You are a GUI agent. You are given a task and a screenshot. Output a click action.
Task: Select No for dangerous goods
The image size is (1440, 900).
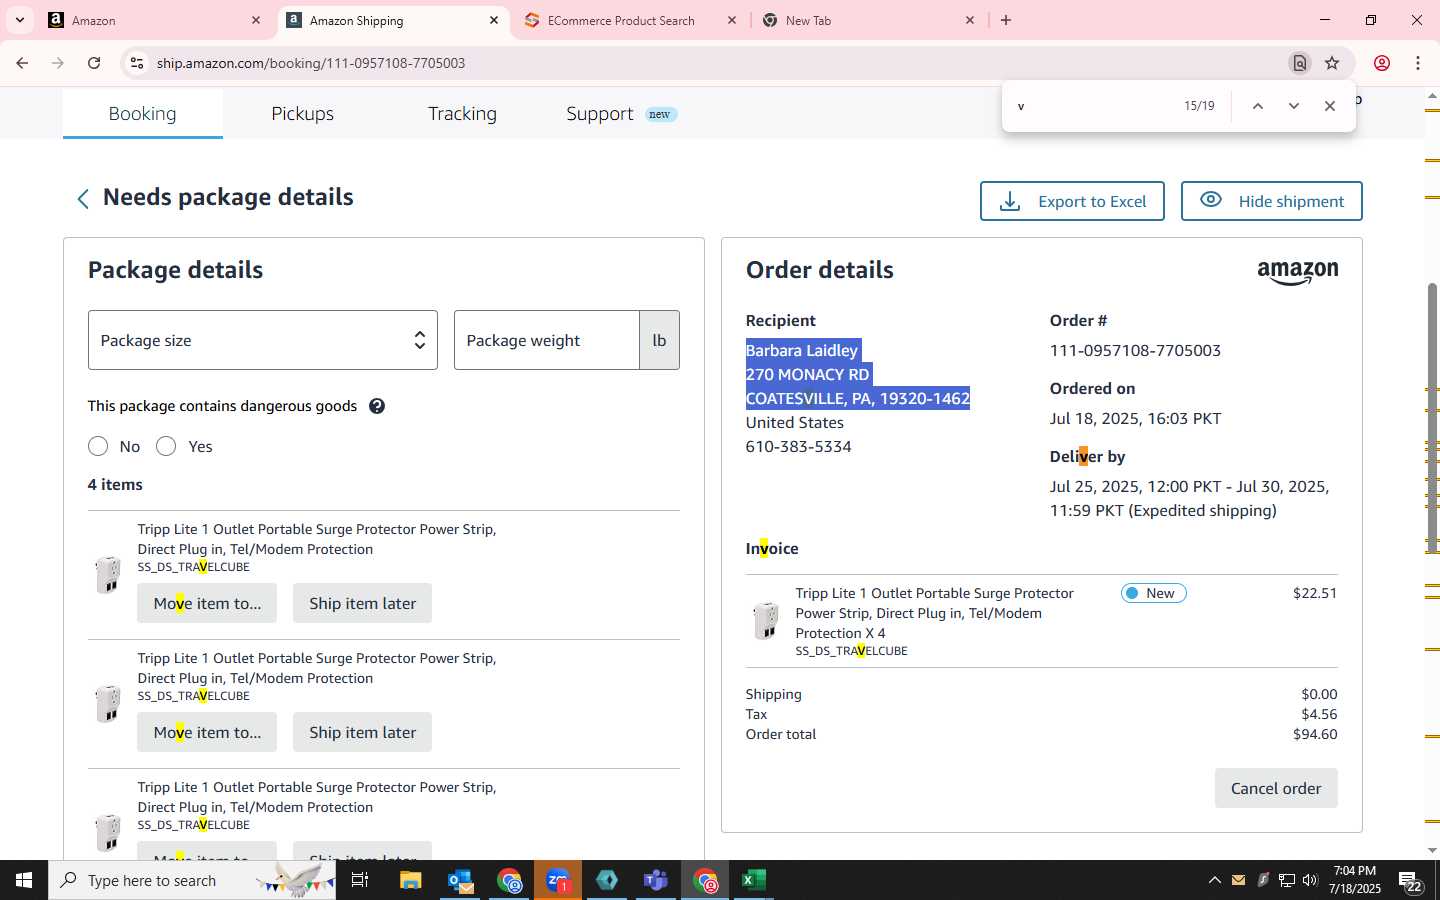pos(98,446)
